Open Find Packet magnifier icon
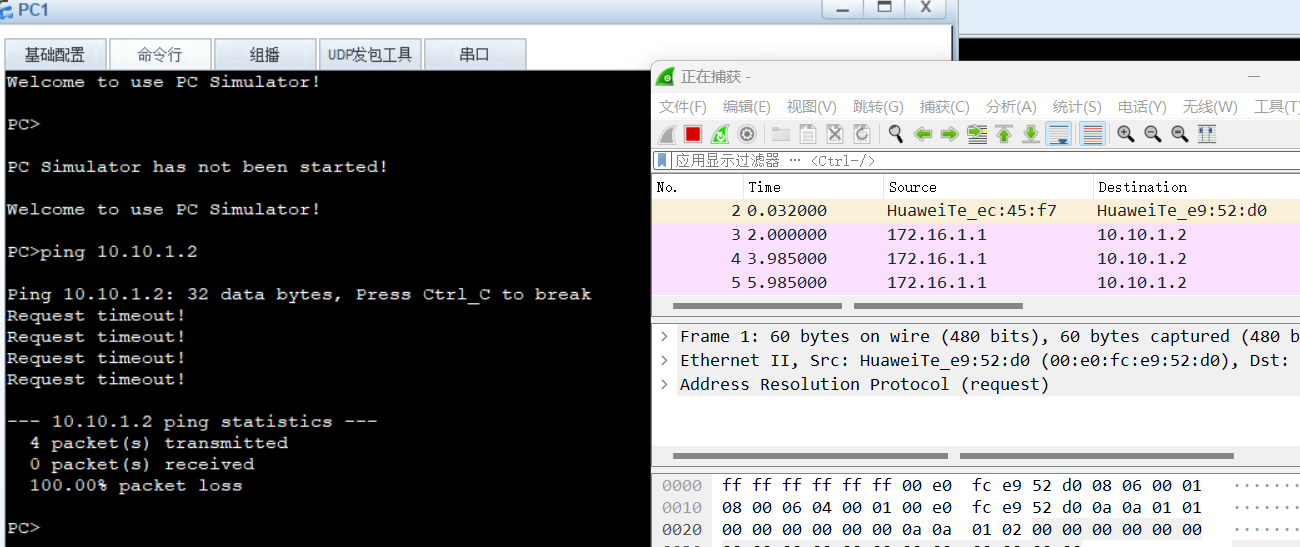The height and width of the screenshot is (547, 1300). 896,134
